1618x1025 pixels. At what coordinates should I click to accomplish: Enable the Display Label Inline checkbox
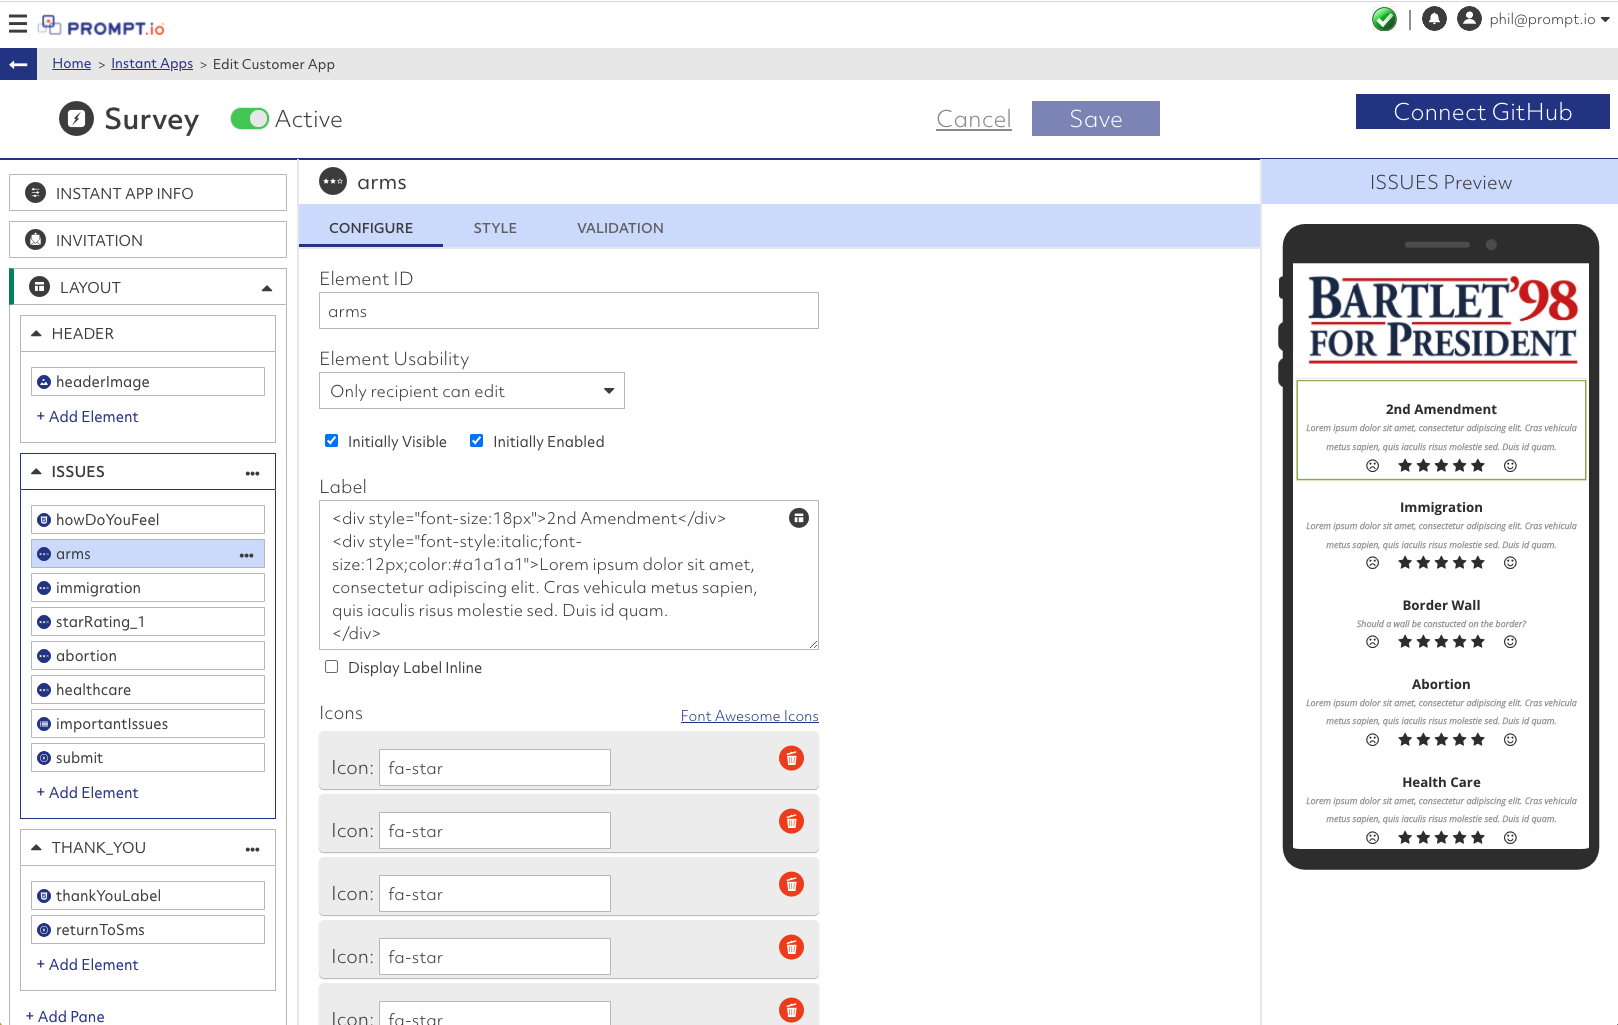point(331,666)
